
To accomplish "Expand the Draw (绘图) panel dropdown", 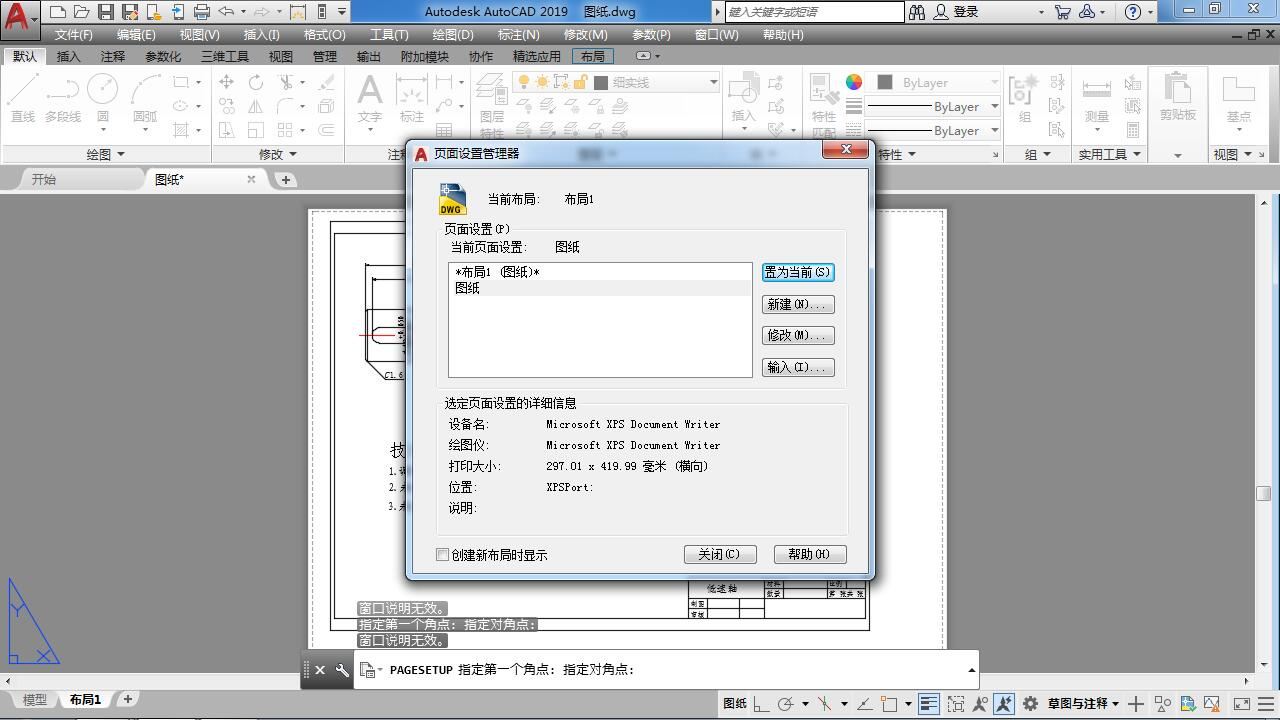I will click(105, 154).
